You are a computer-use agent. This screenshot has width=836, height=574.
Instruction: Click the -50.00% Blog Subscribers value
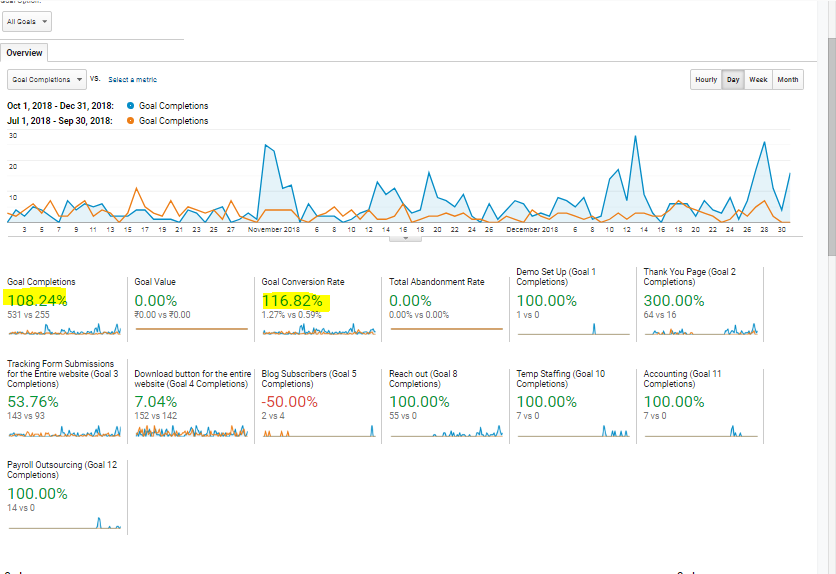(290, 402)
